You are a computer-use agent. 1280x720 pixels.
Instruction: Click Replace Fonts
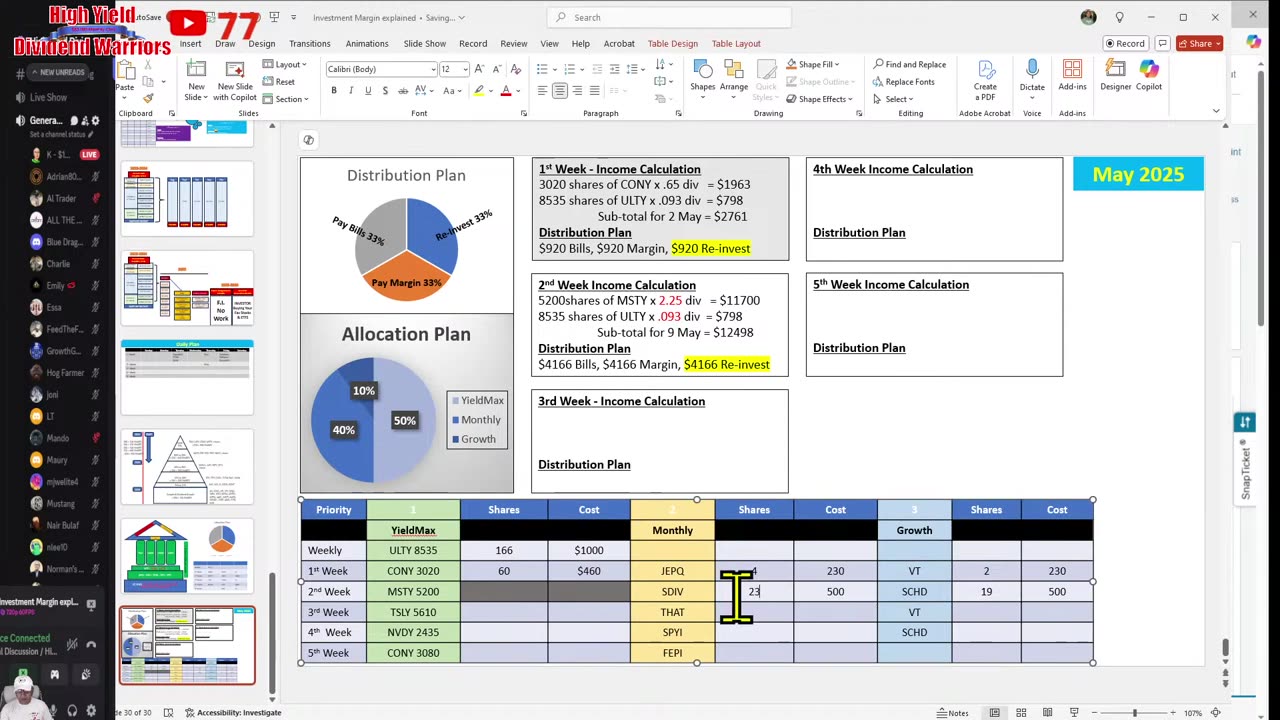[x=903, y=82]
